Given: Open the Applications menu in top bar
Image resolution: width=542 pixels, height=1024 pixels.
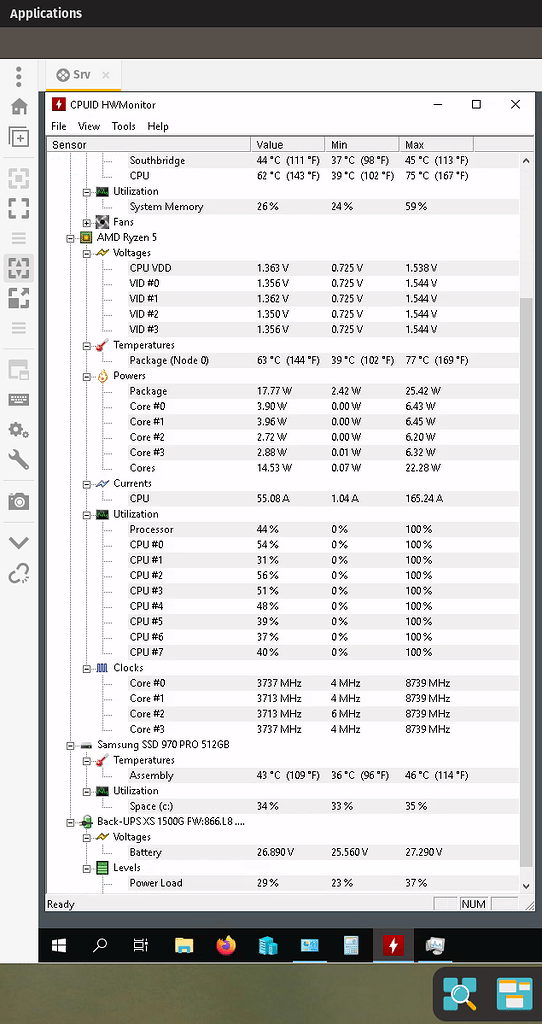Looking at the screenshot, I should tap(46, 13).
